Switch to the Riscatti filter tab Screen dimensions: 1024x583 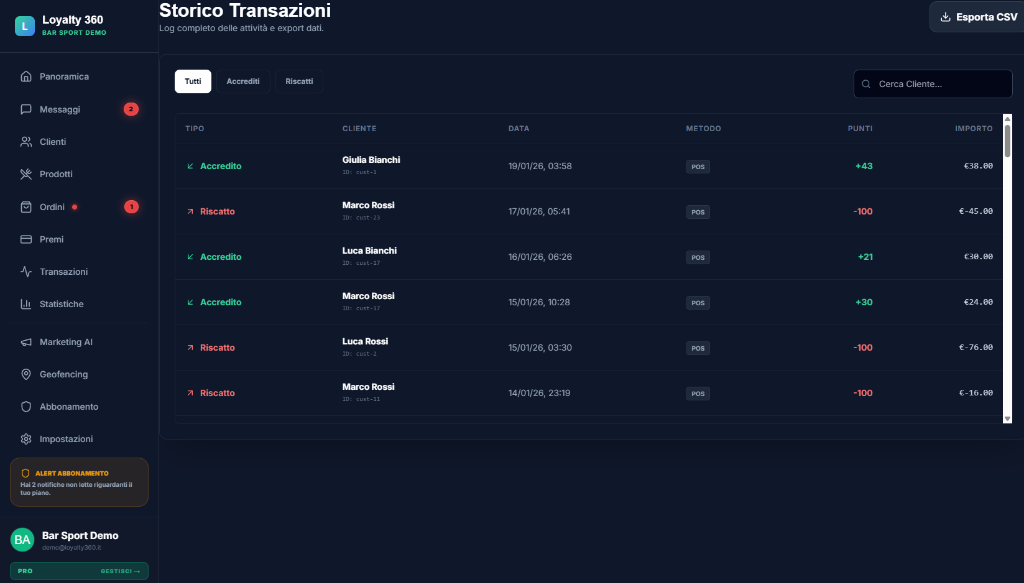click(x=299, y=81)
